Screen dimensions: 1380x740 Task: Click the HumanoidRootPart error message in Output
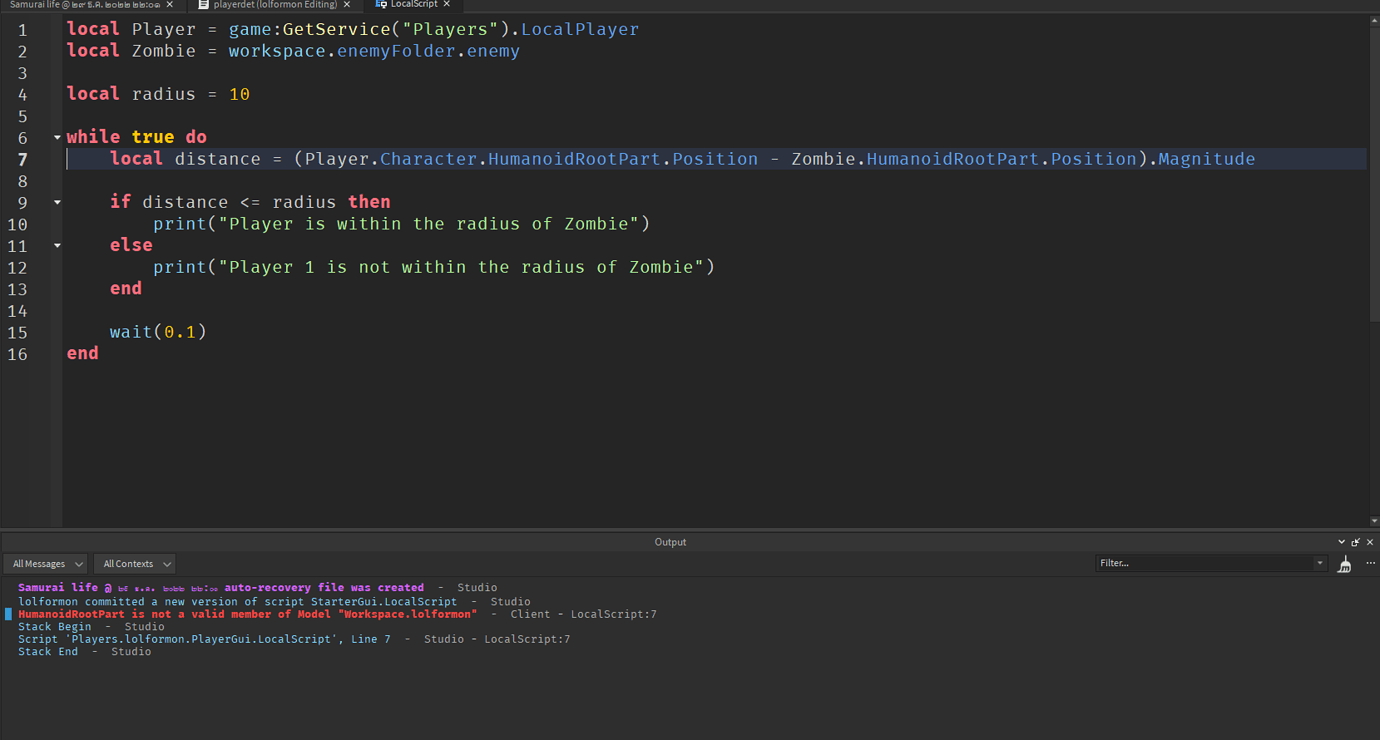(x=240, y=613)
